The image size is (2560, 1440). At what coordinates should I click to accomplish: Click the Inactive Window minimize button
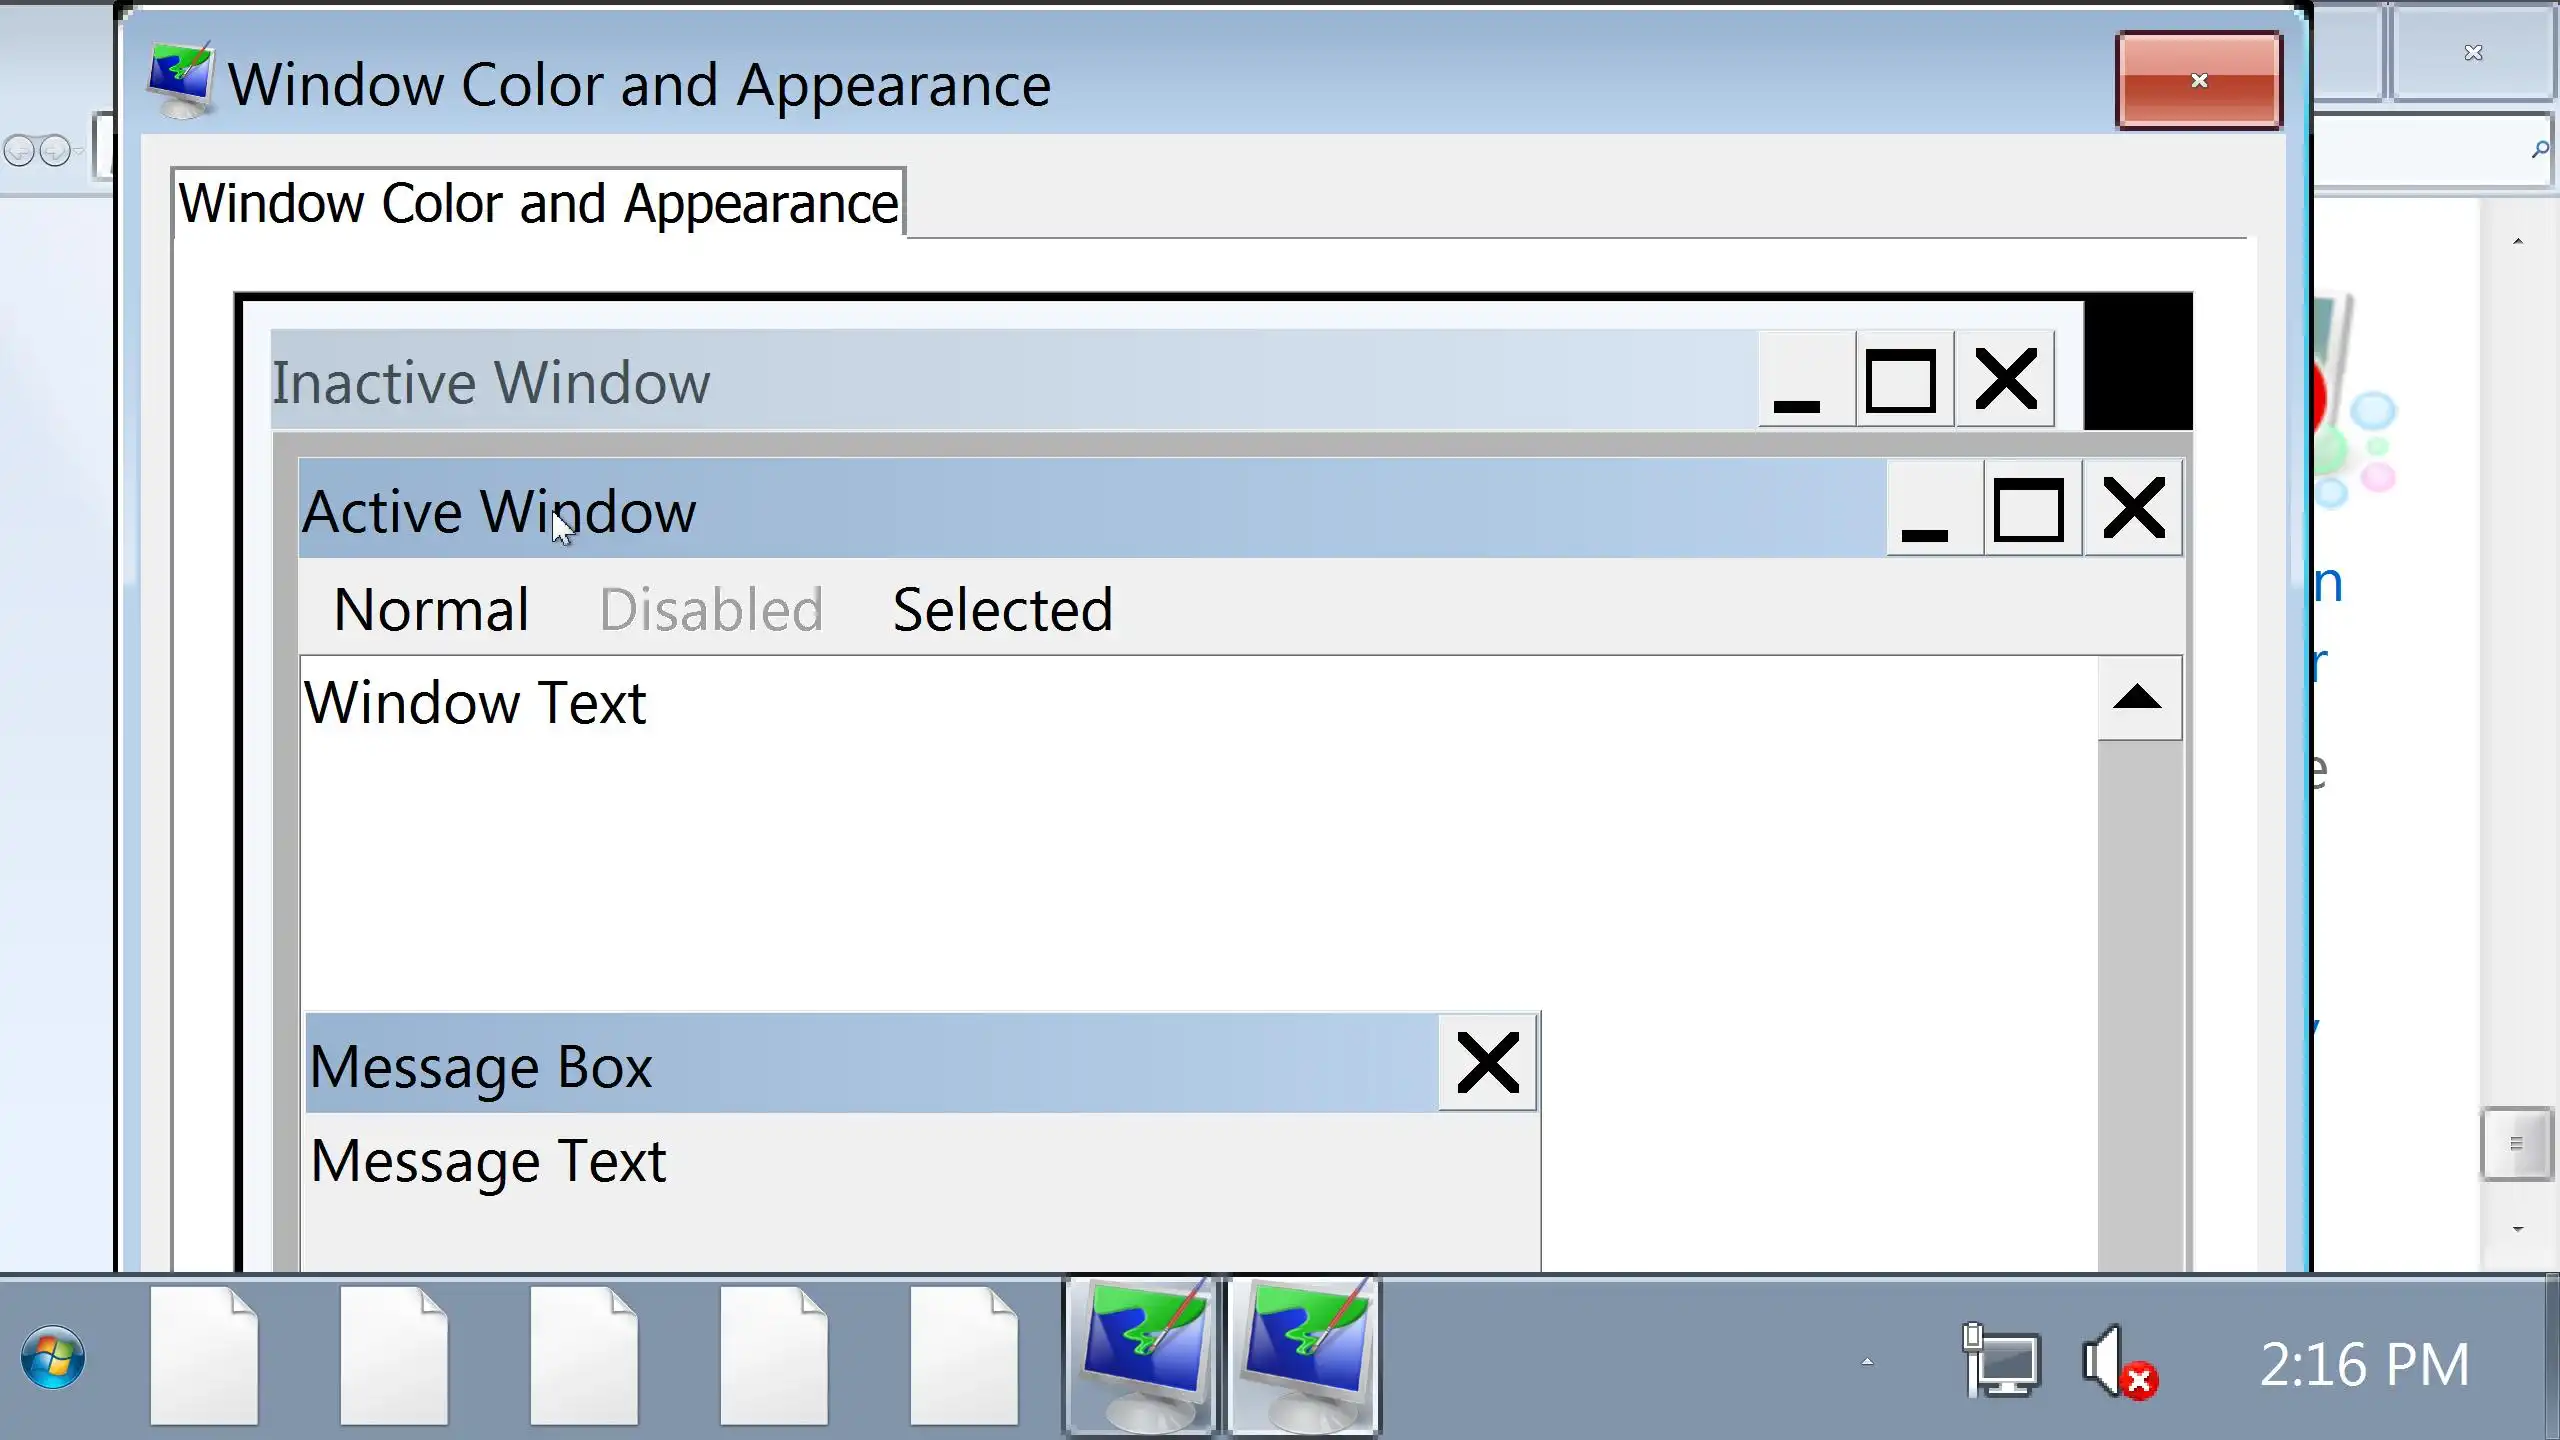[1805, 381]
